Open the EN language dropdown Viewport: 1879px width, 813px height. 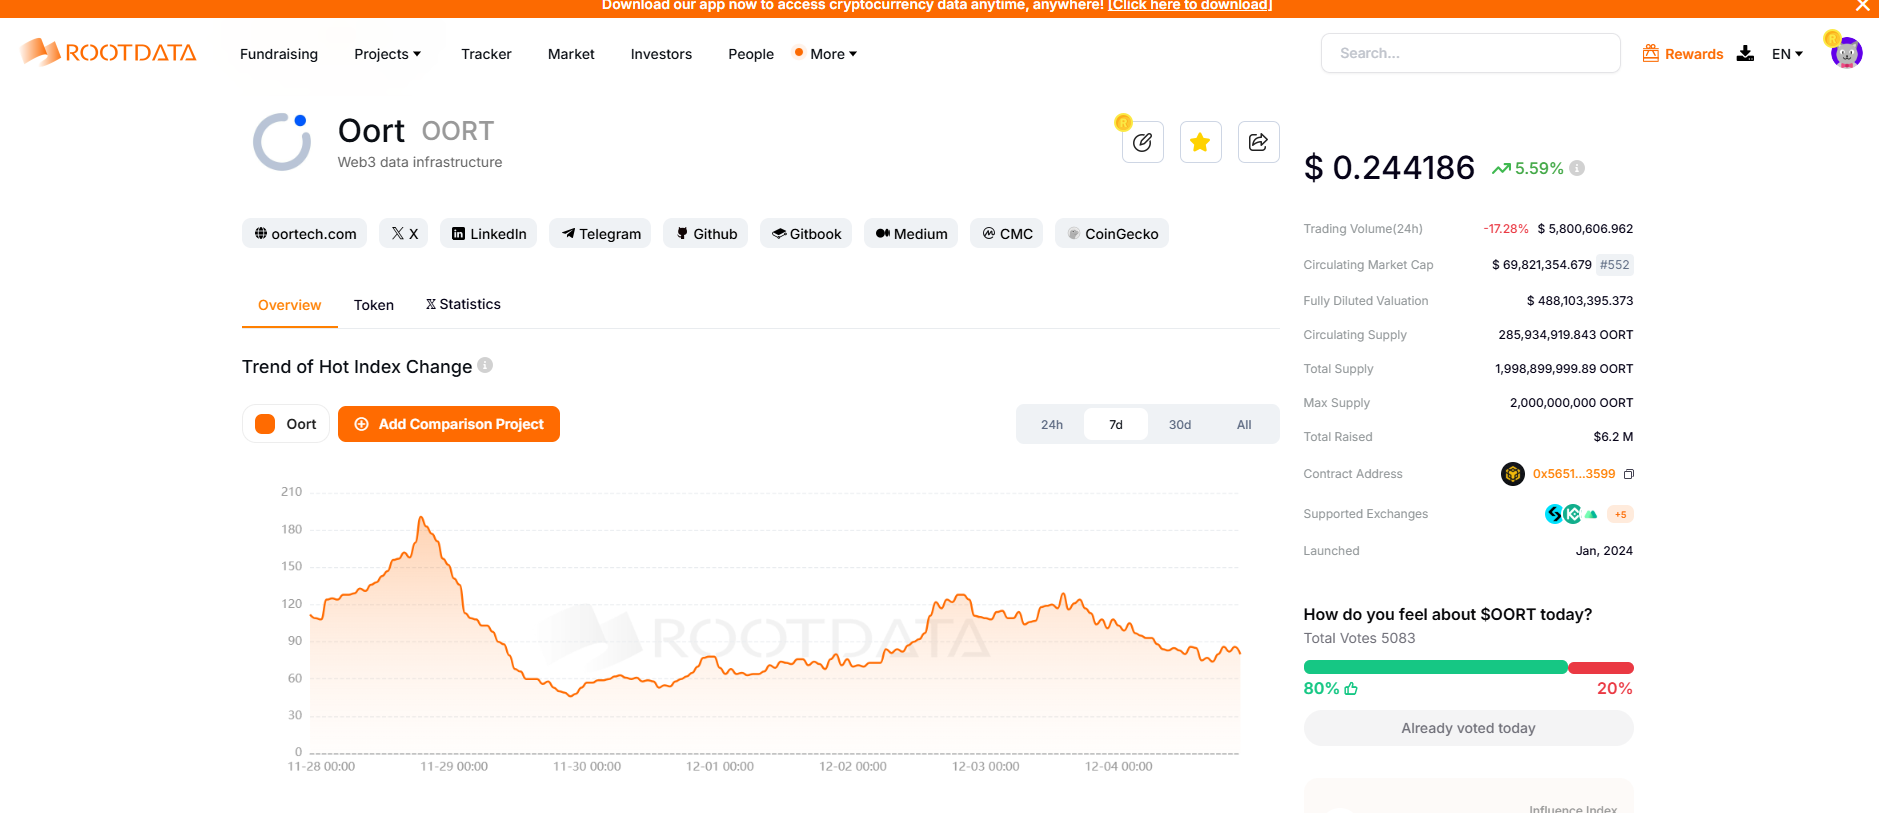click(x=1787, y=54)
